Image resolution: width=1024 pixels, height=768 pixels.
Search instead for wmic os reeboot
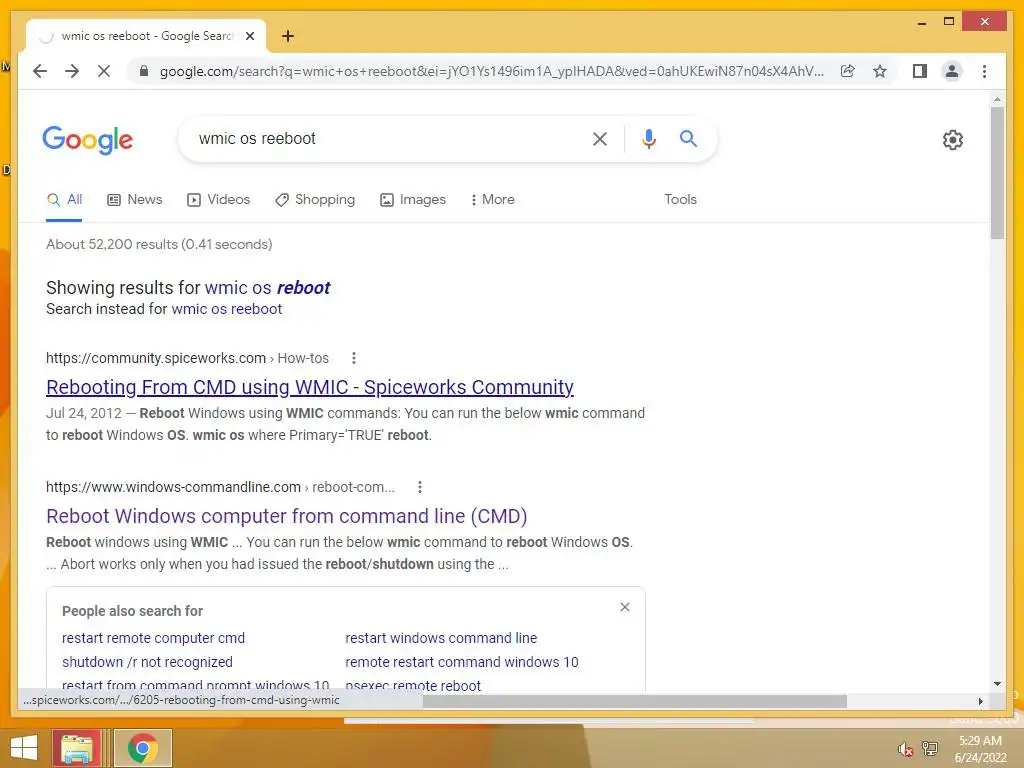click(227, 309)
